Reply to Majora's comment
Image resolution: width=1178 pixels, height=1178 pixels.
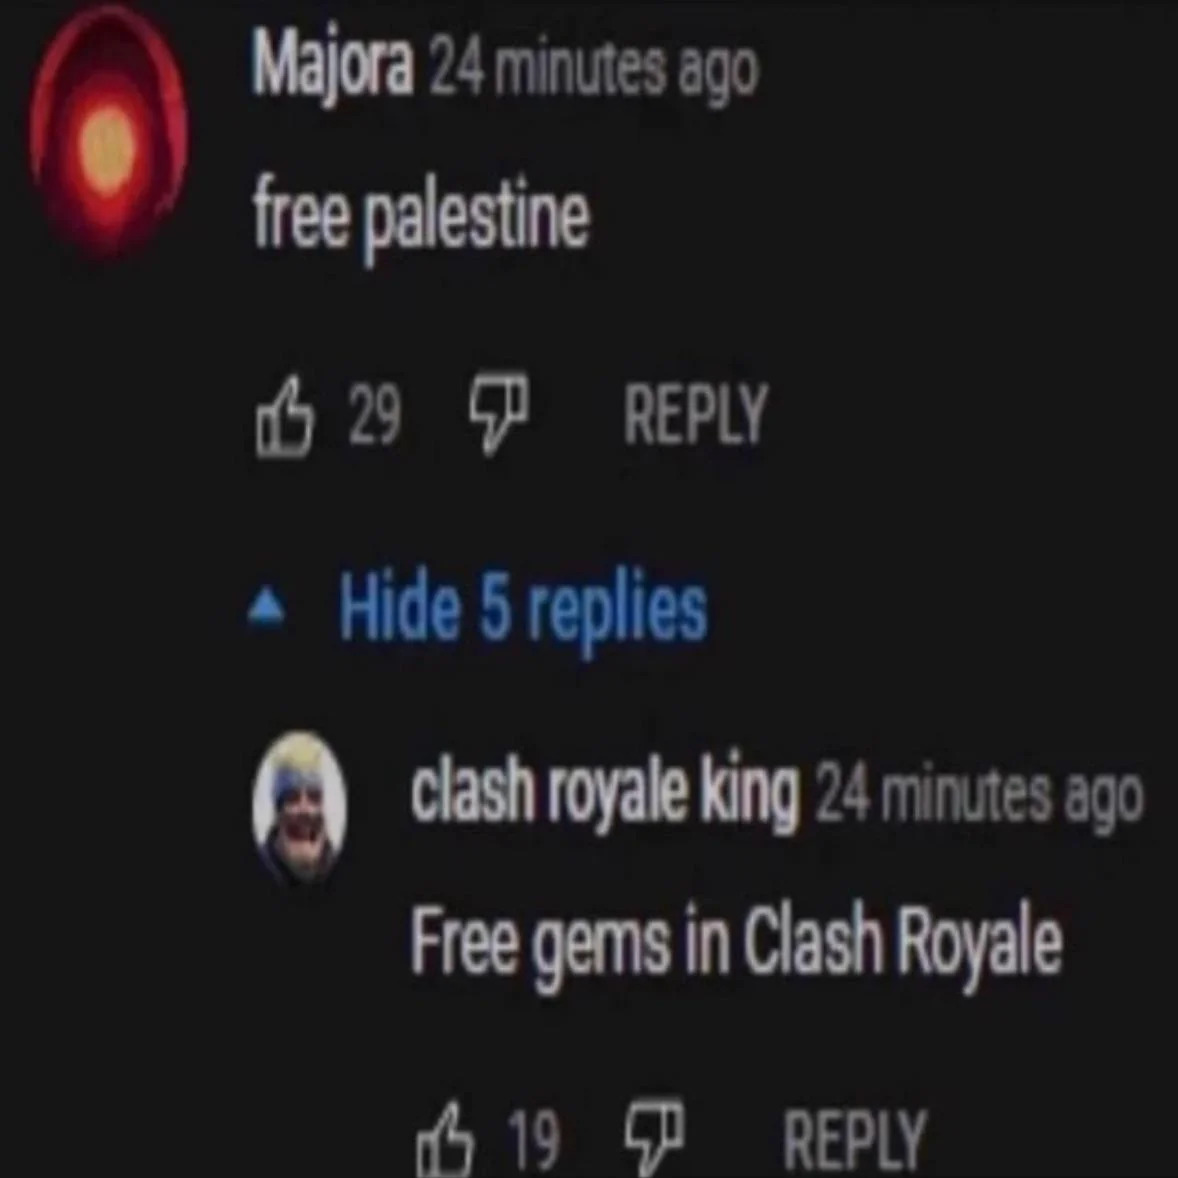pyautogui.click(x=696, y=414)
